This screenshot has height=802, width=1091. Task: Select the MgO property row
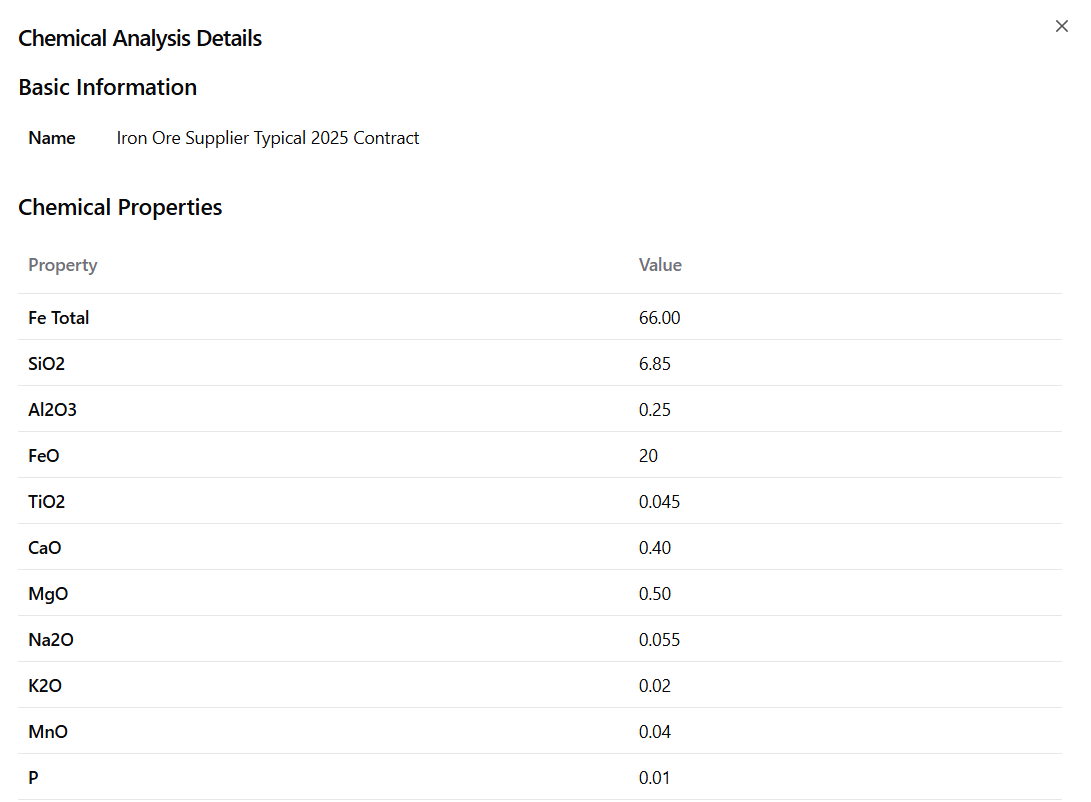tap(48, 594)
